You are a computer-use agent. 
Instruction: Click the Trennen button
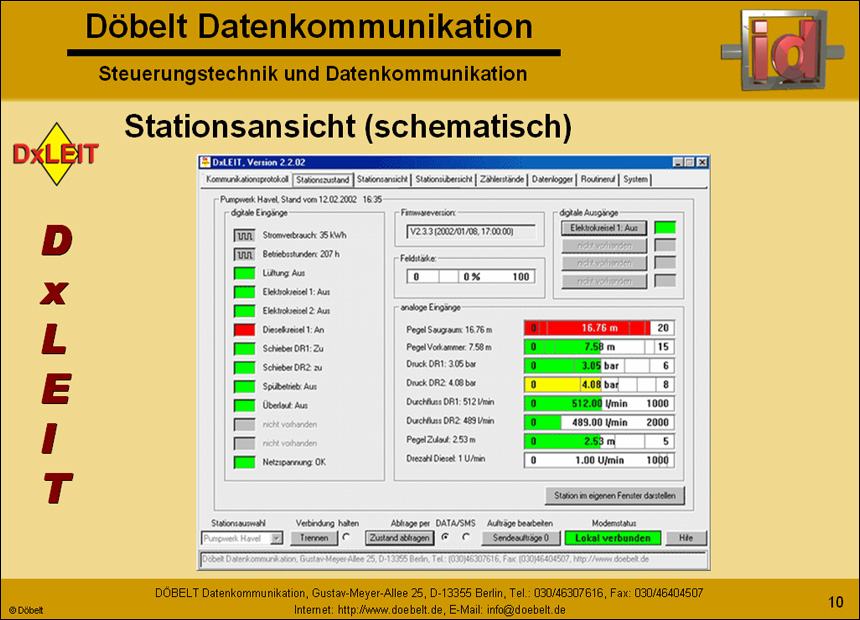click(x=314, y=538)
